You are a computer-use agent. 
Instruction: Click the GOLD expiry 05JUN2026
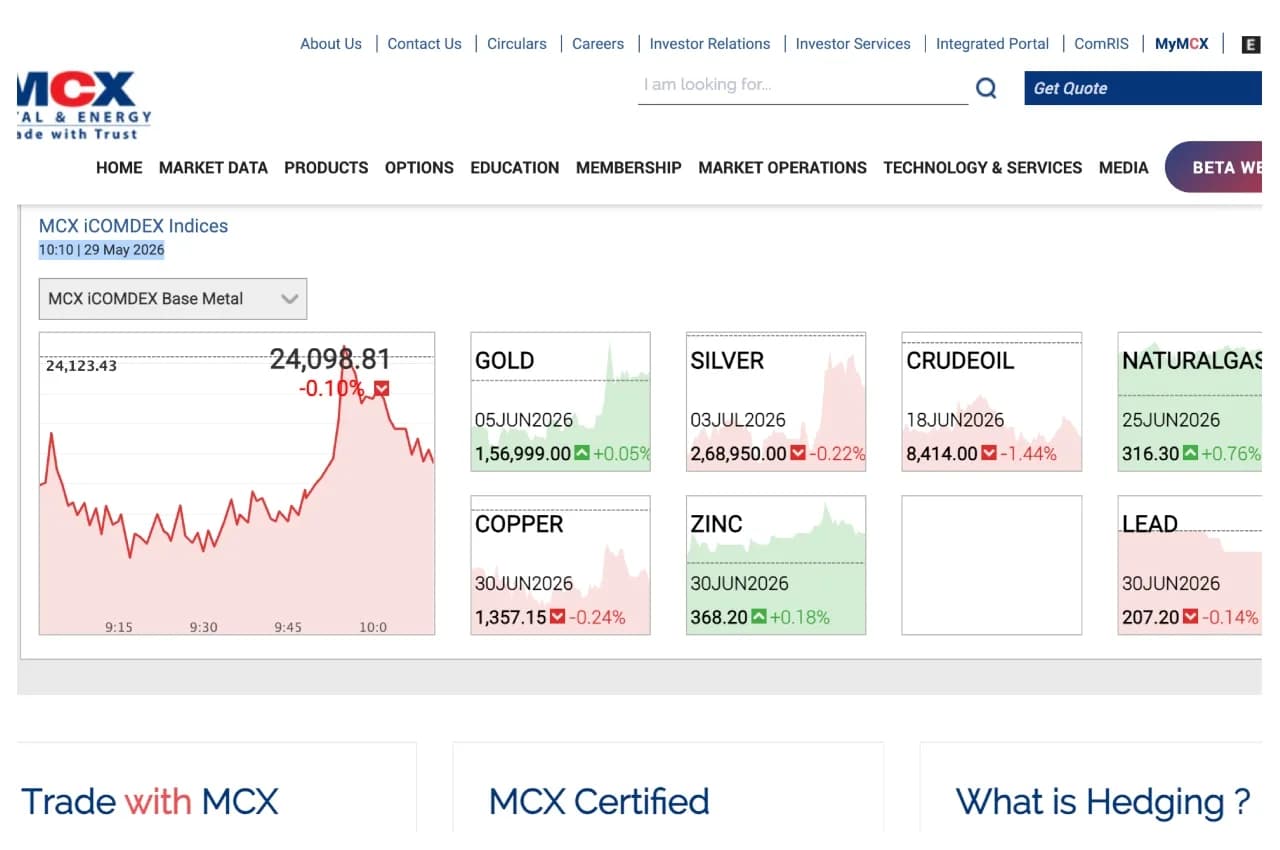tap(524, 420)
